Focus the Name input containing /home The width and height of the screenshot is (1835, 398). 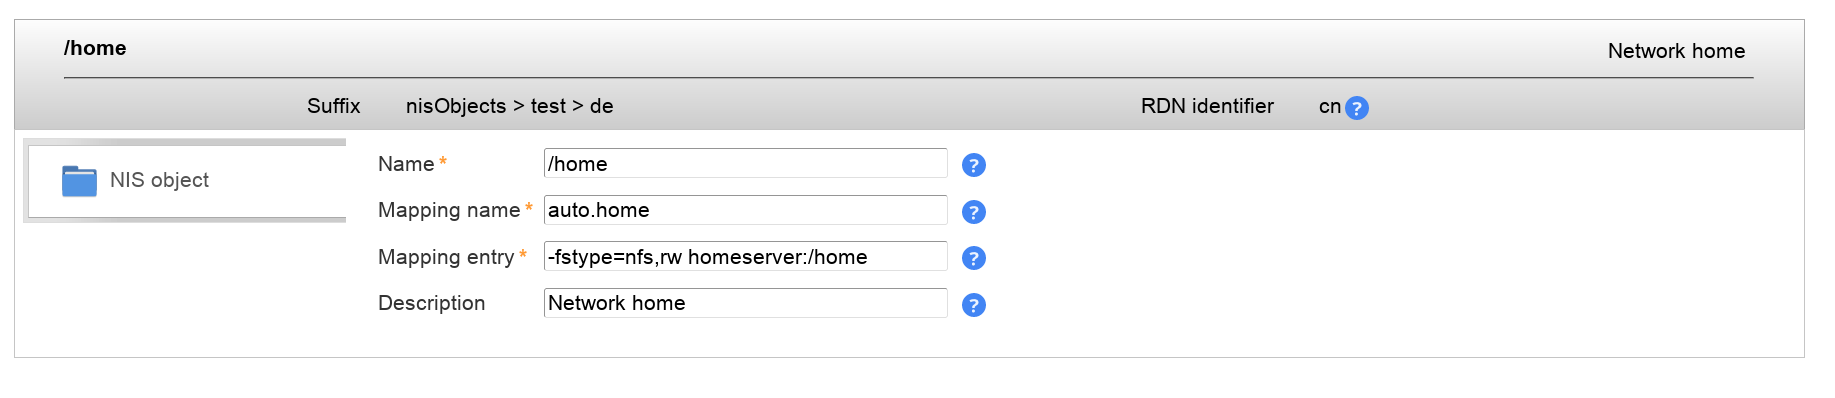click(x=745, y=163)
